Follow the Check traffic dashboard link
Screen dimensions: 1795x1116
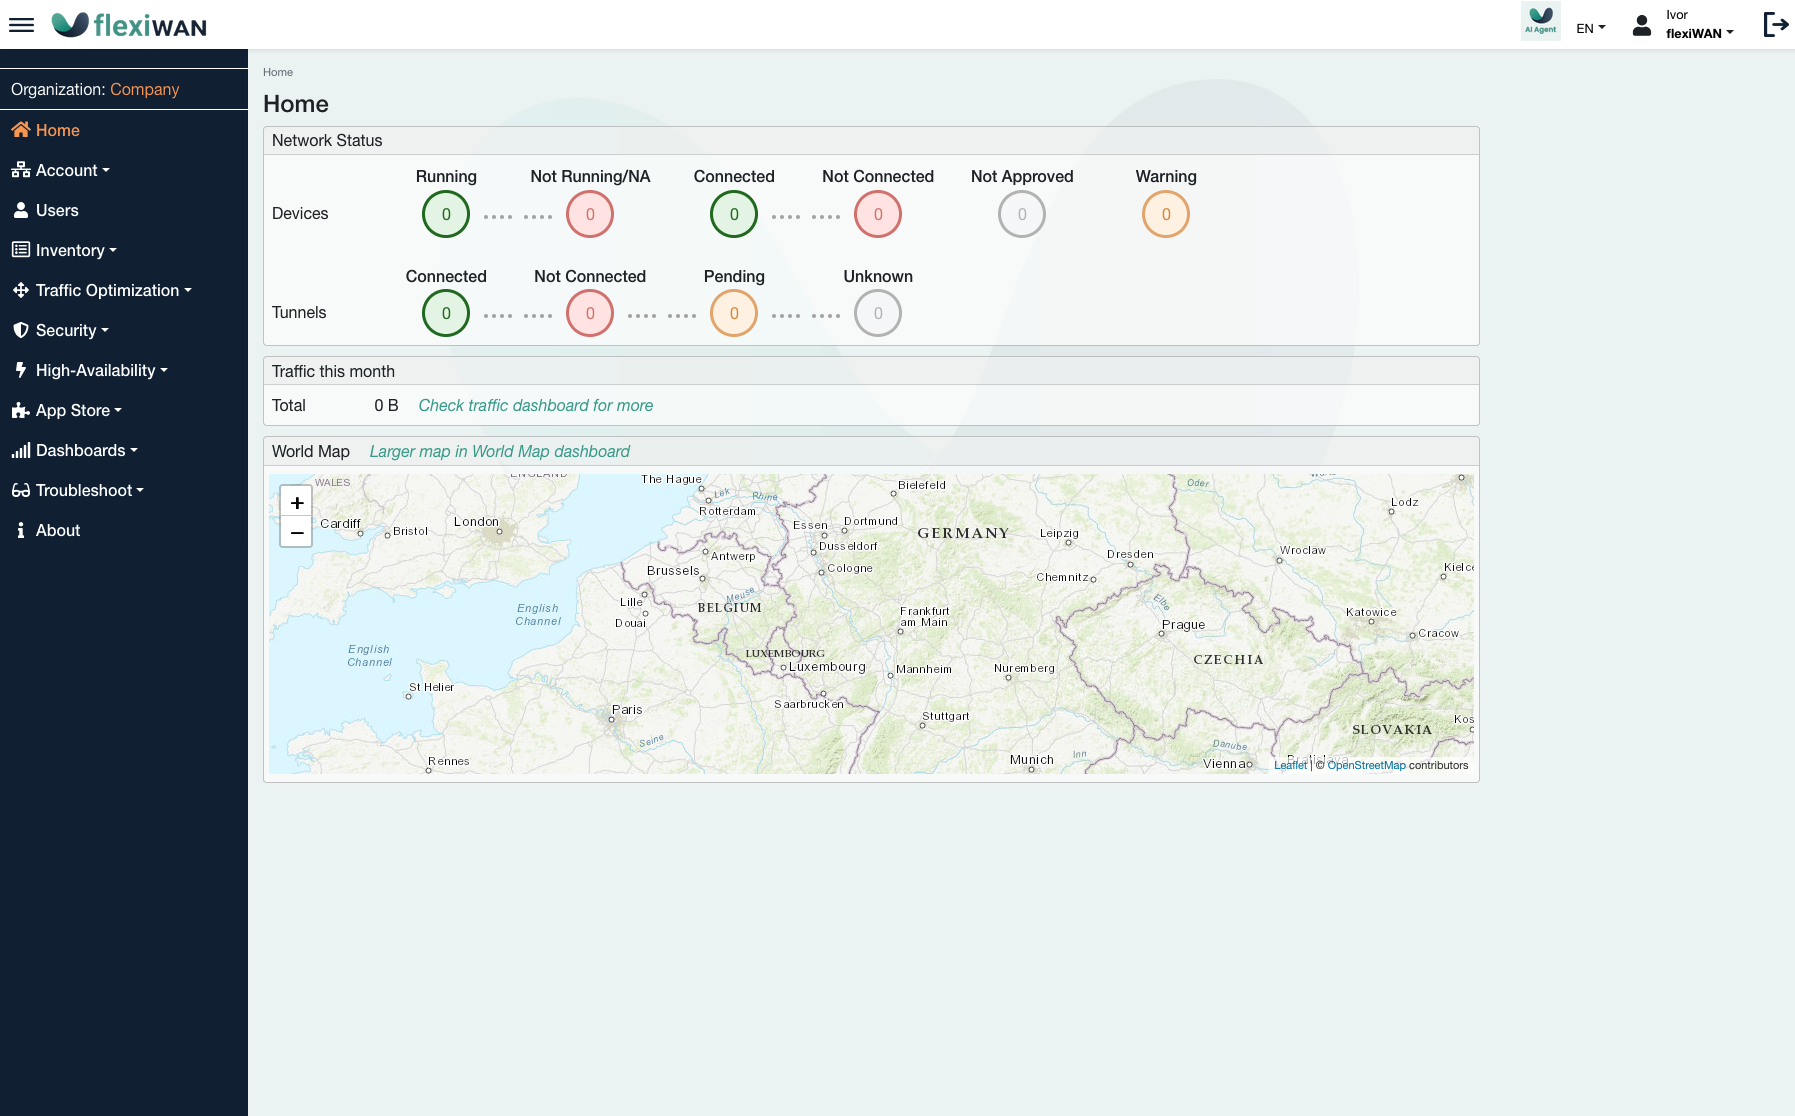(x=535, y=405)
